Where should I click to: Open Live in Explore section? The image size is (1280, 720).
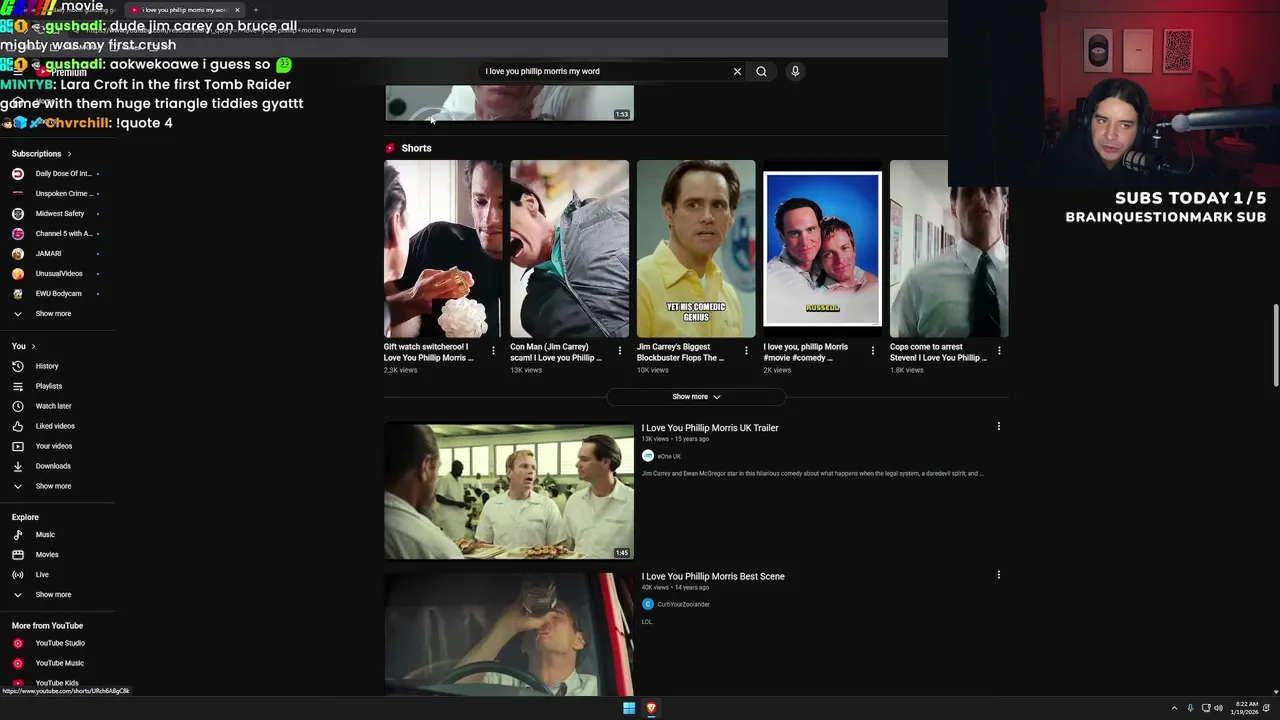[x=42, y=575]
